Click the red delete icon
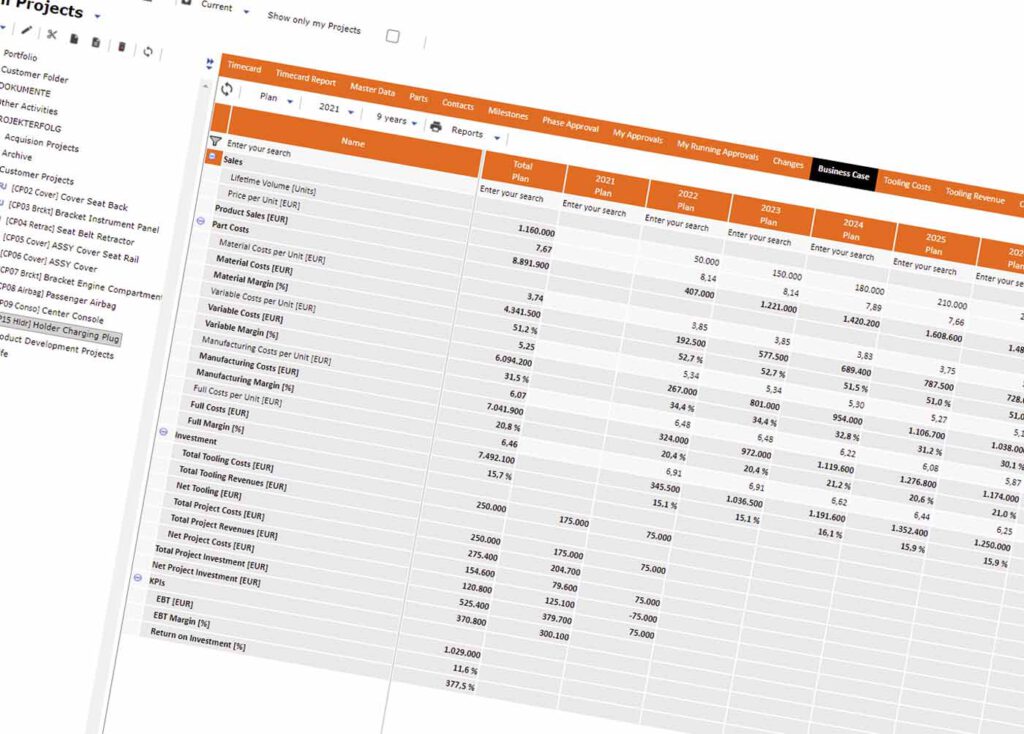The height and width of the screenshot is (734, 1024). pyautogui.click(x=121, y=46)
